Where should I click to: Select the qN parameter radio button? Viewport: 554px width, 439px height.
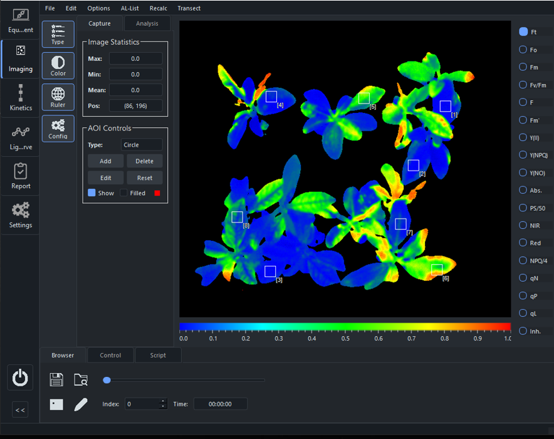(x=523, y=278)
